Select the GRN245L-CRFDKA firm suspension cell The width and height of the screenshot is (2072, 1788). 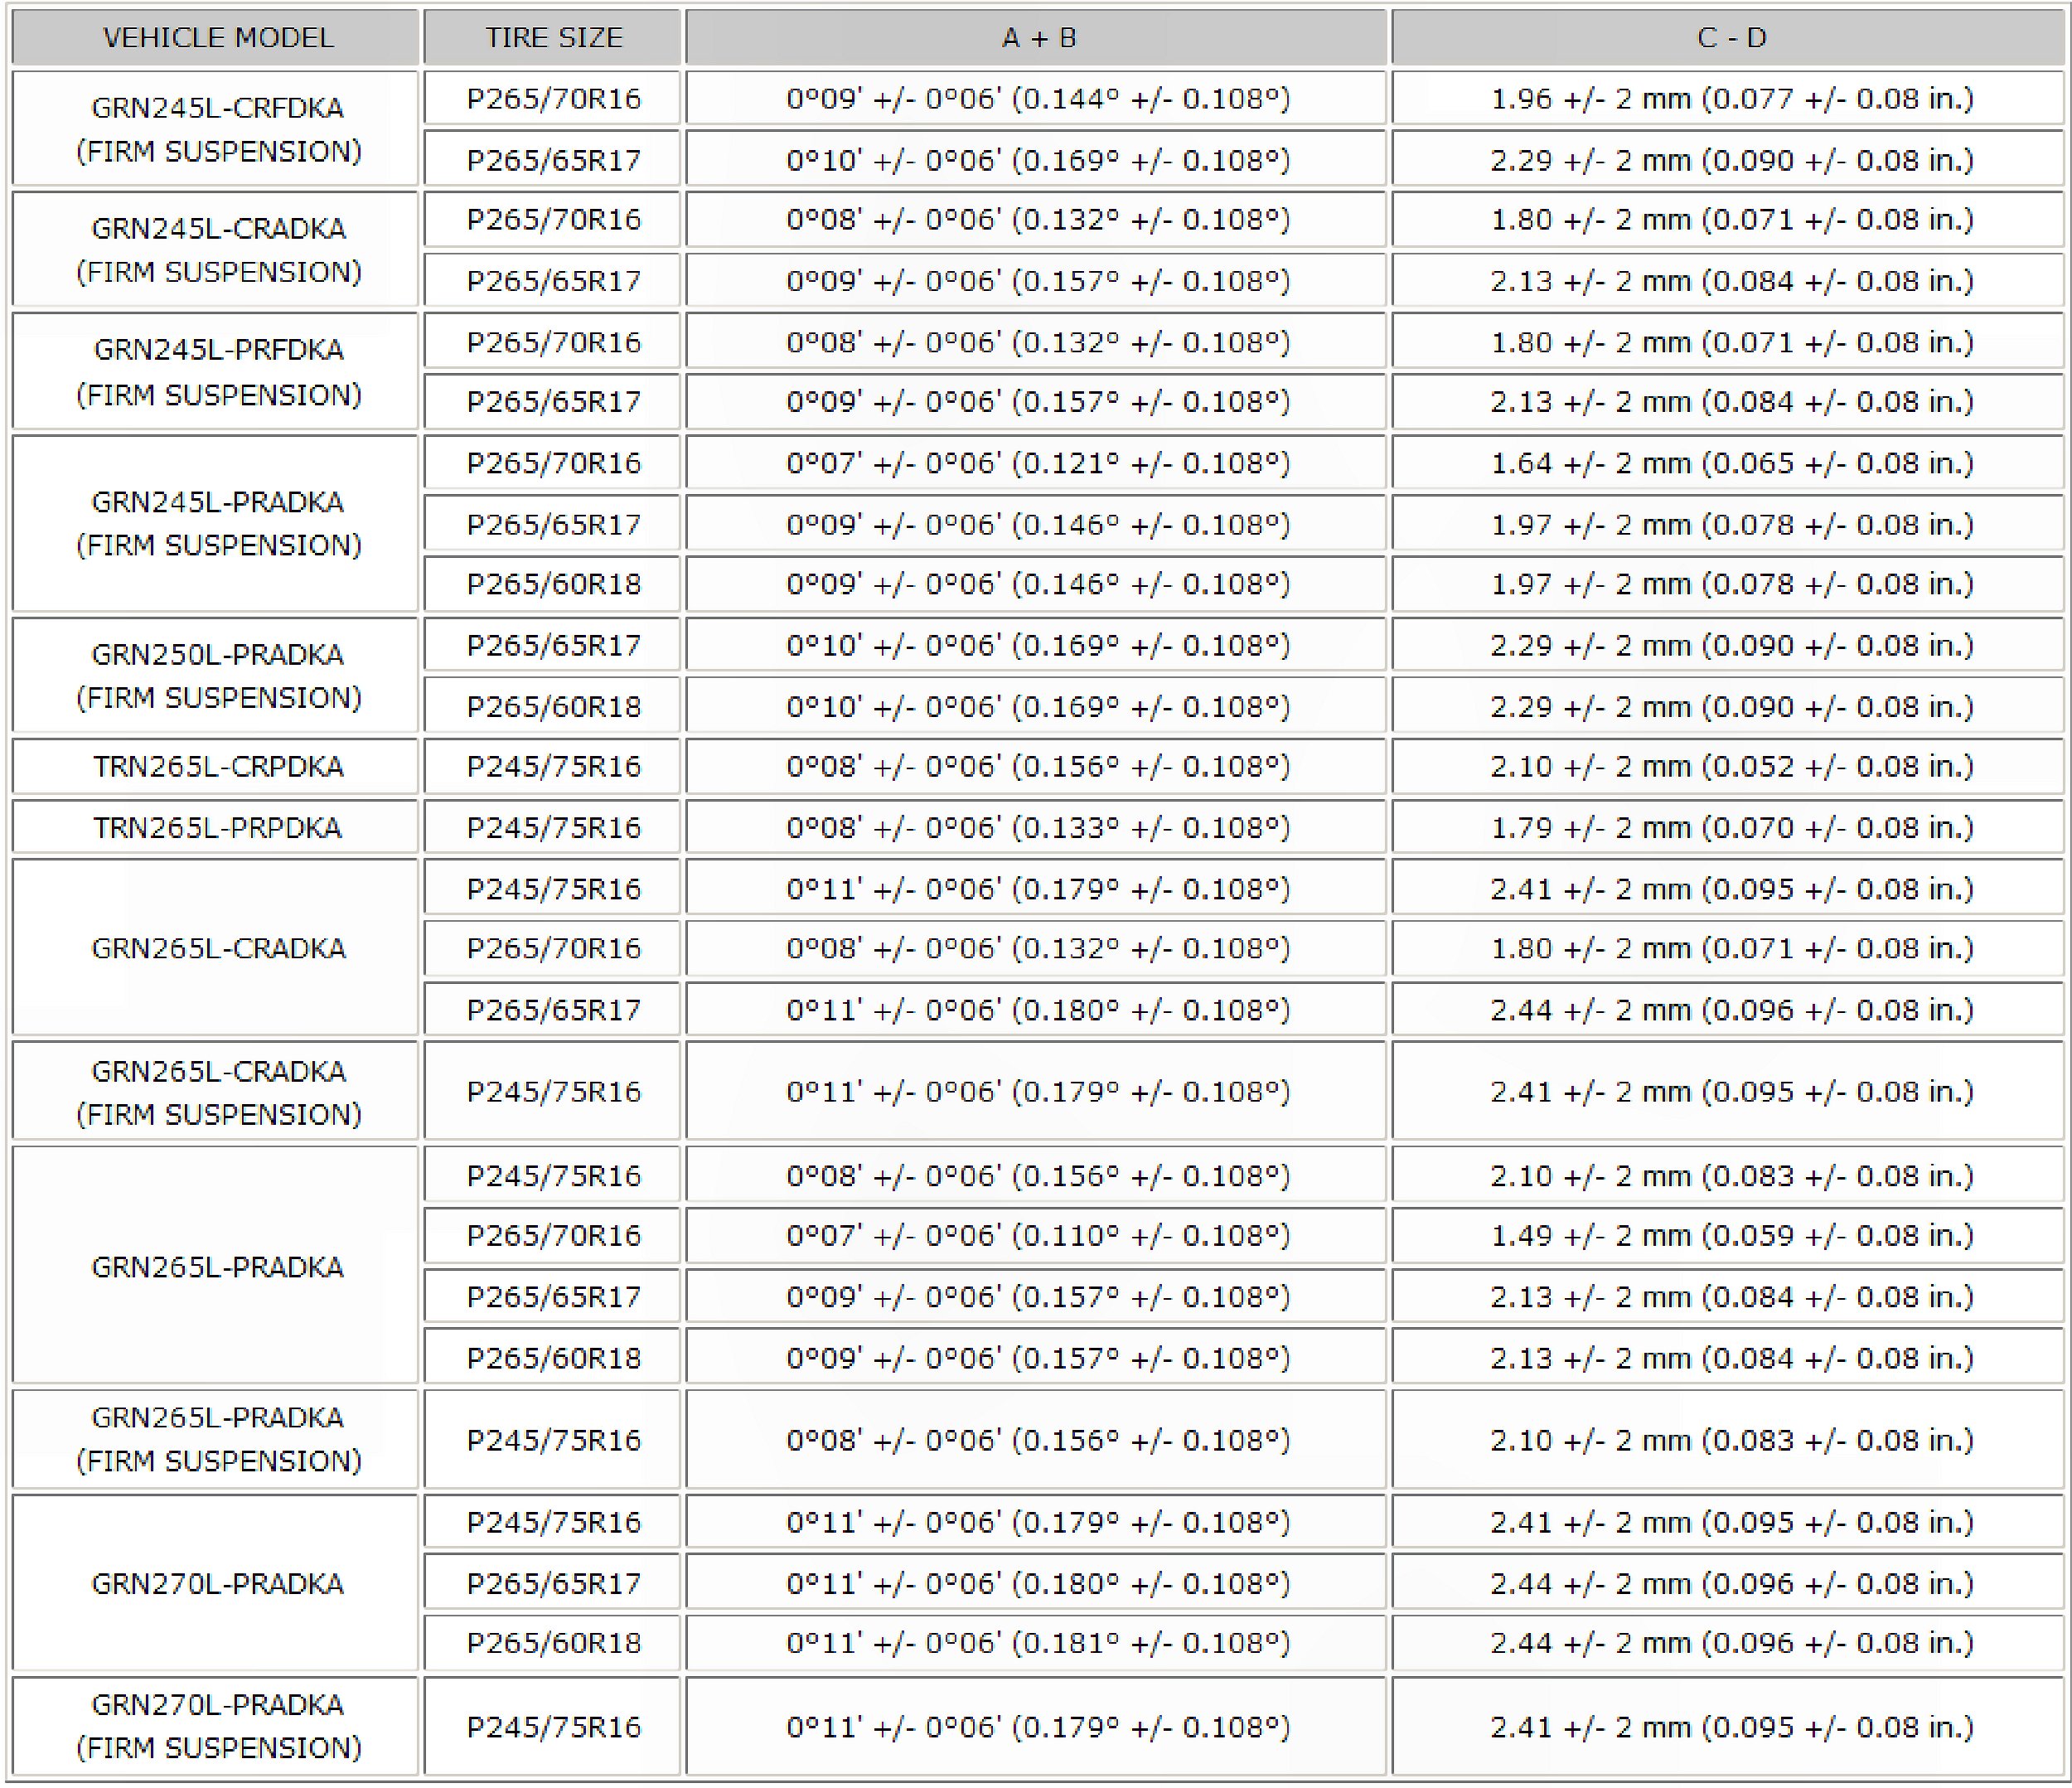216,129
